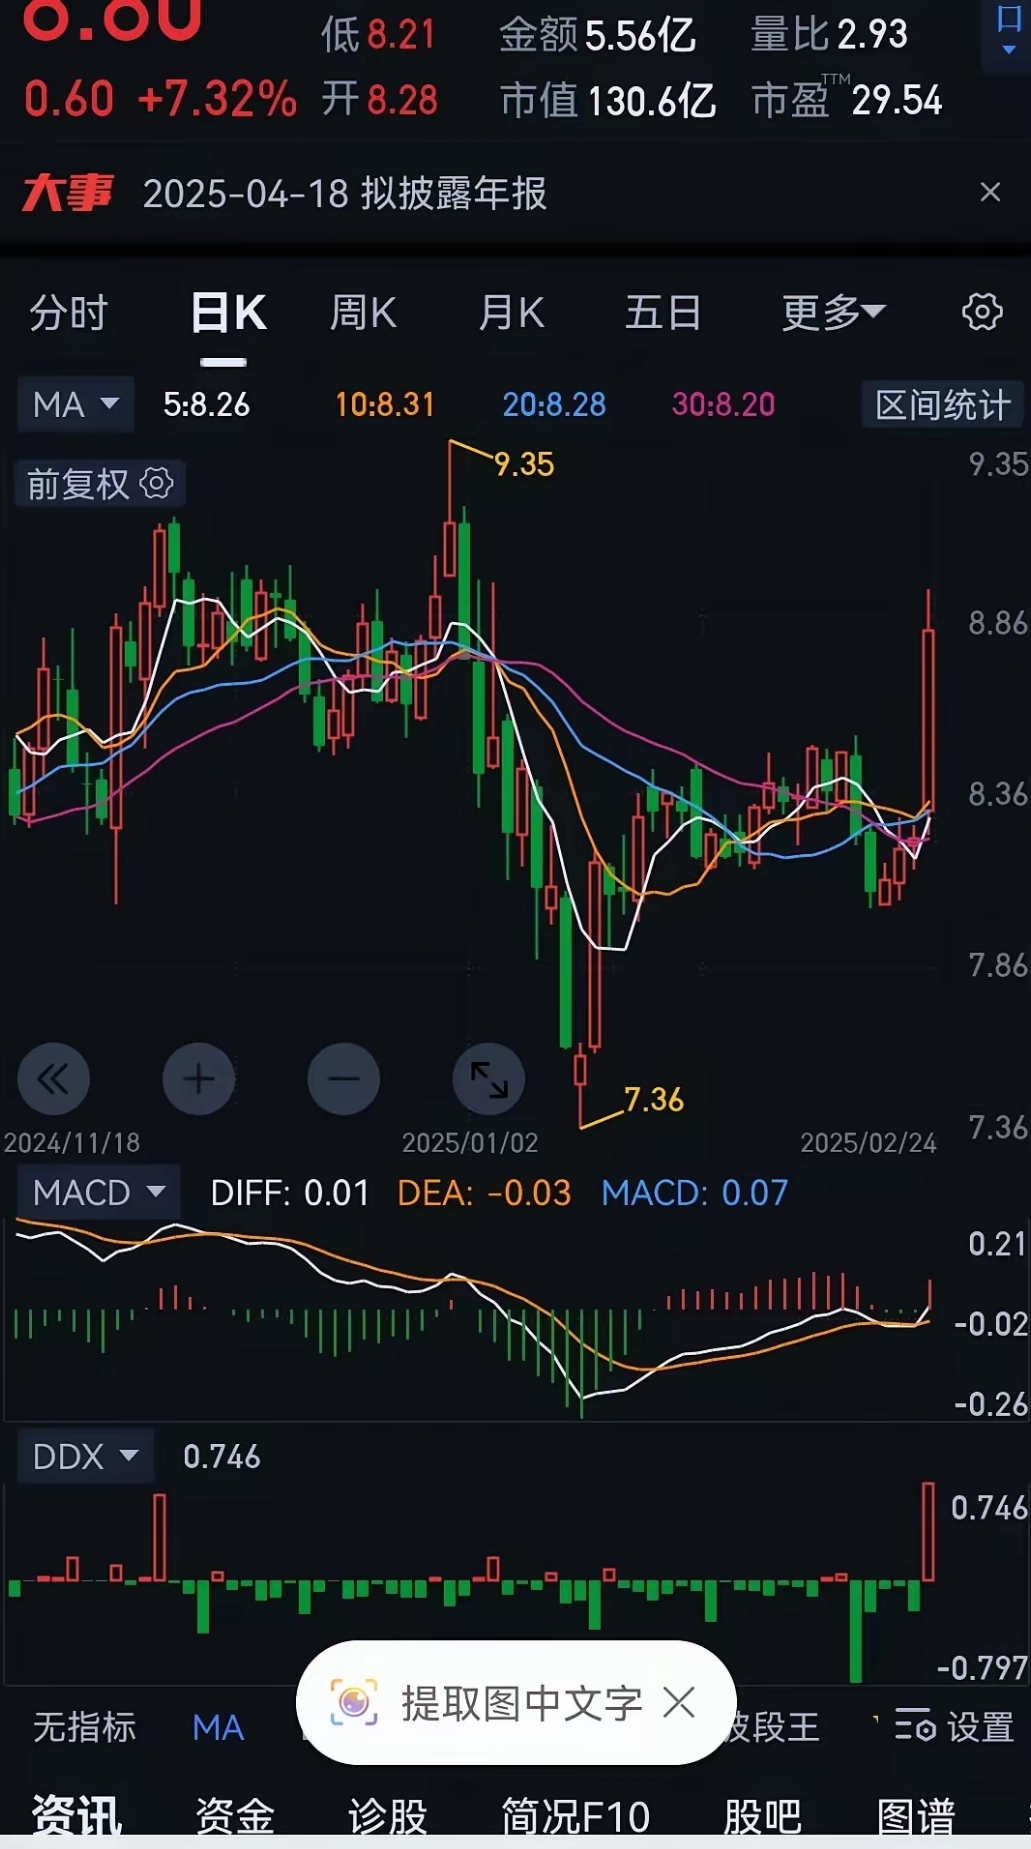Image resolution: width=1031 pixels, height=1849 pixels.
Task: Tap the 2025/02/24 end date label
Action: tap(868, 1142)
